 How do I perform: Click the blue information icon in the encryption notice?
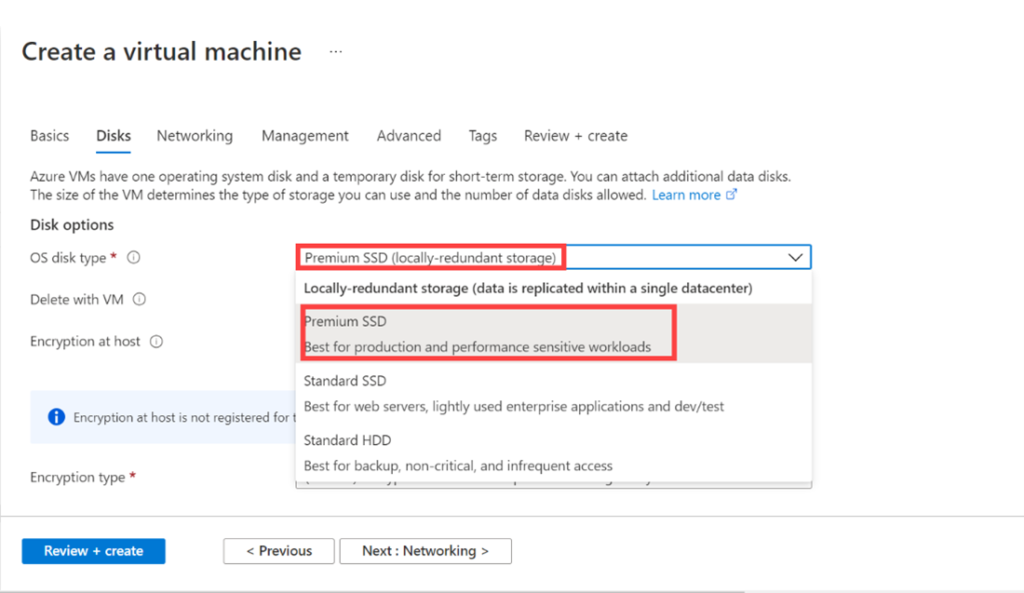pos(57,417)
